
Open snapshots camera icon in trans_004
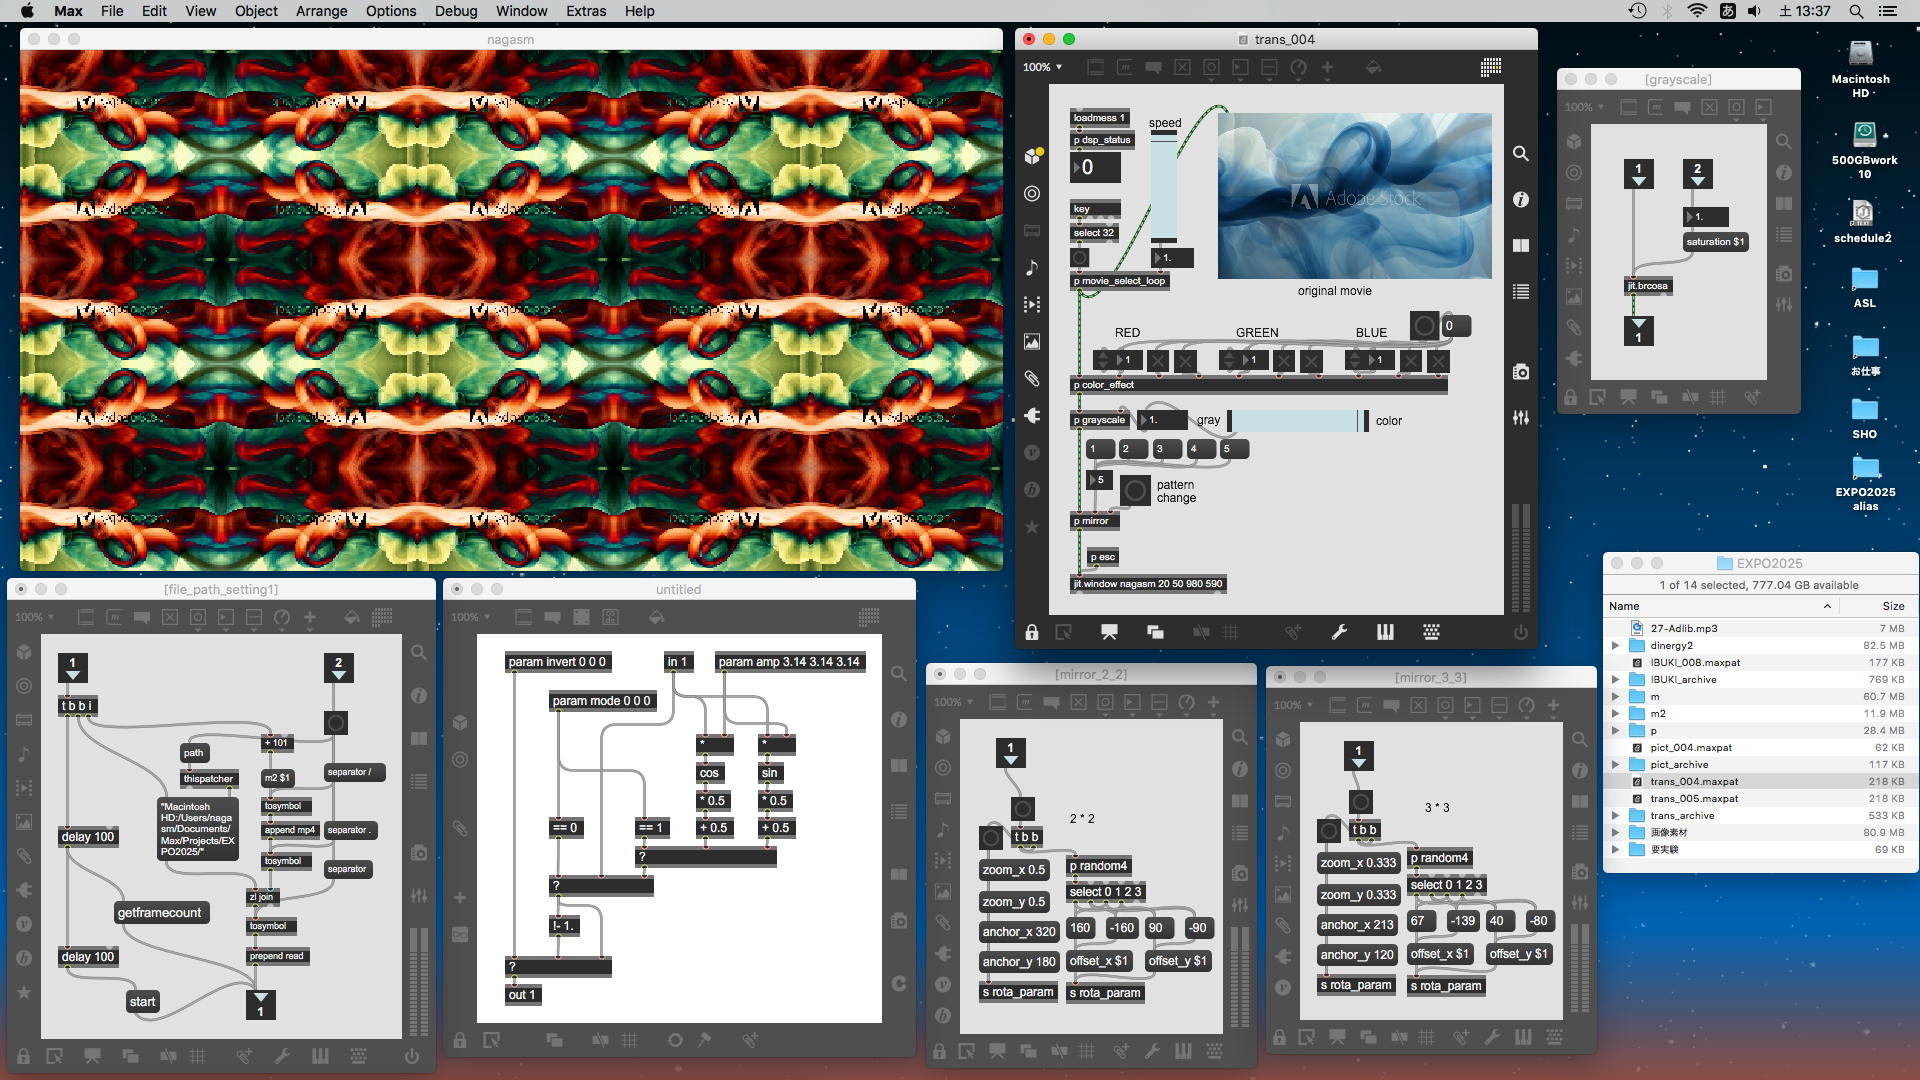click(1520, 372)
